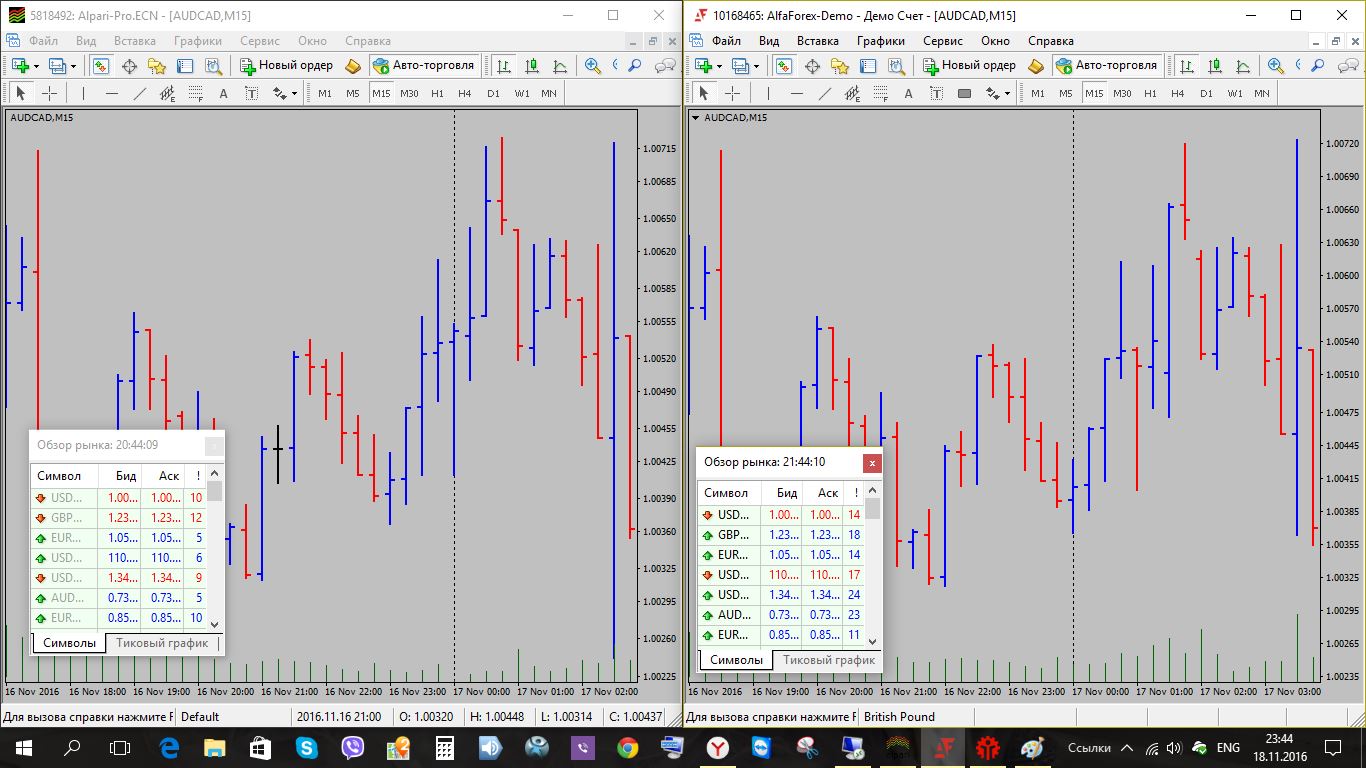Open Terminal panel icon in Alpari window
This screenshot has width=1366, height=768.
point(185,66)
